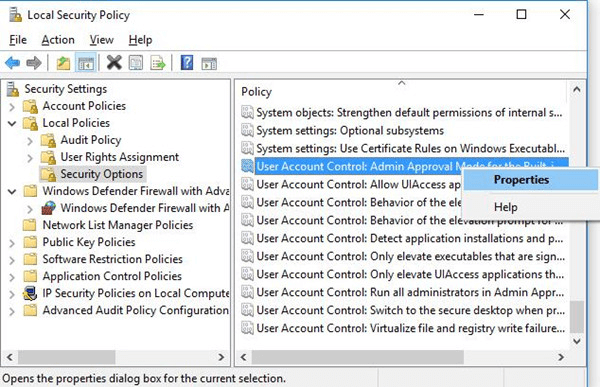Click the Windows Defender Firewall child node icon
Image resolution: width=600 pixels, height=387 pixels.
point(49,208)
